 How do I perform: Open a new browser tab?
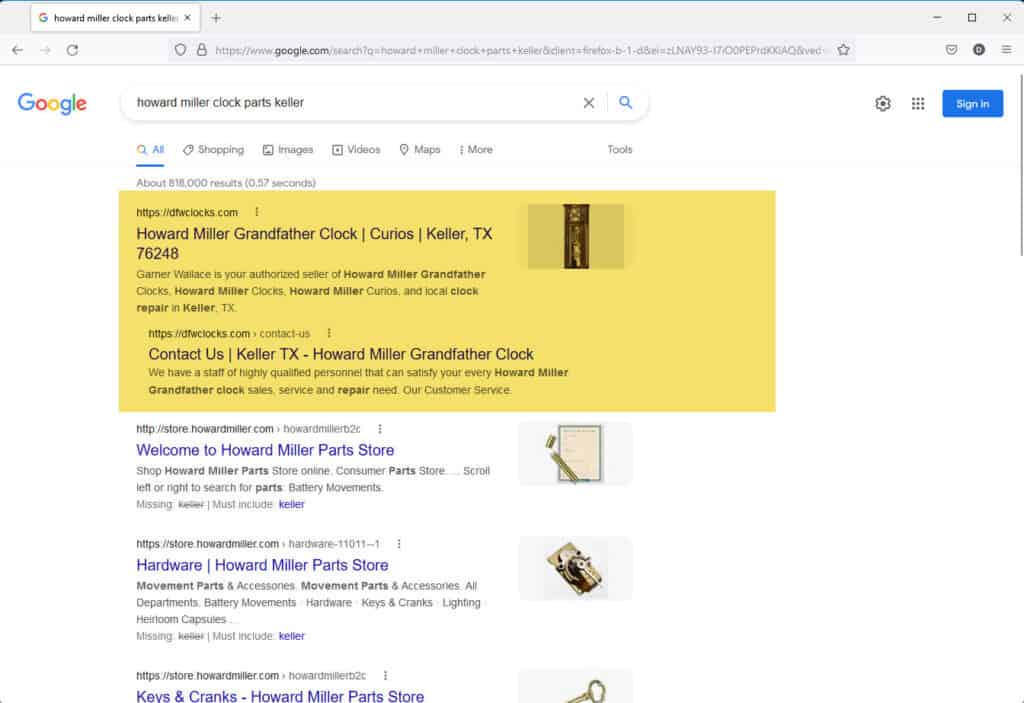216,18
